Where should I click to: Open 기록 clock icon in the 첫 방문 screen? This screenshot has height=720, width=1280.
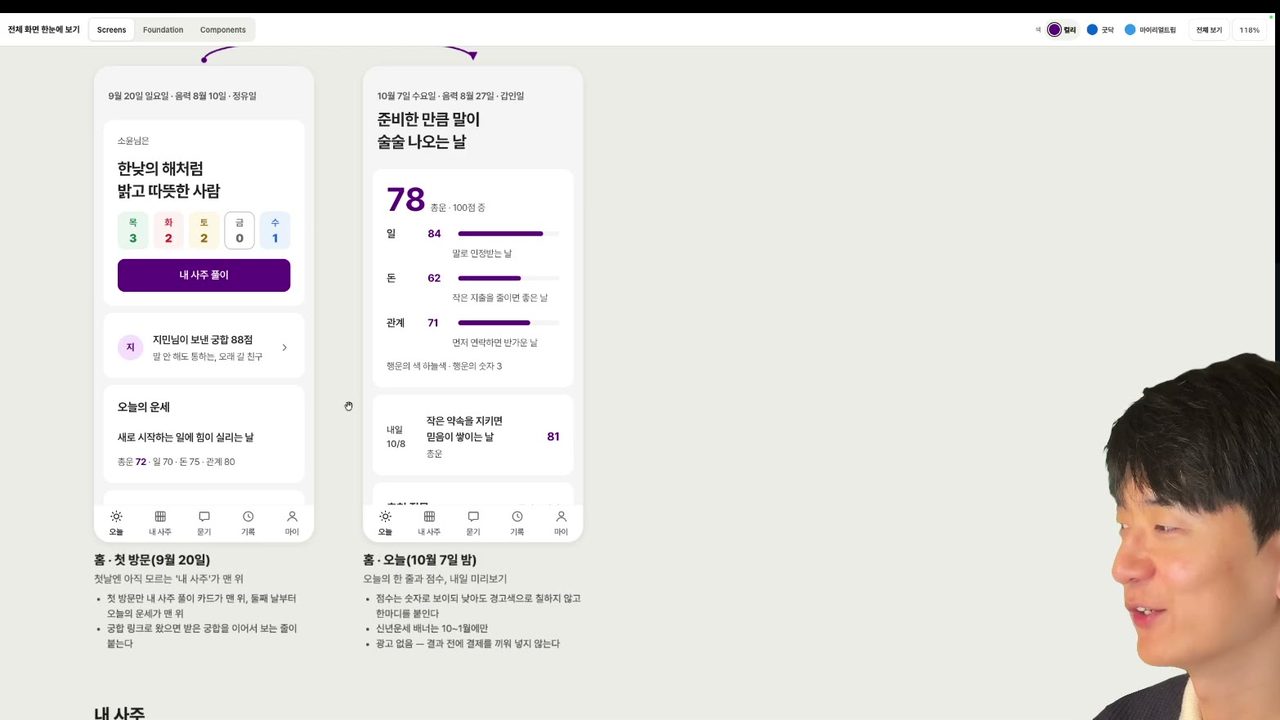248,517
